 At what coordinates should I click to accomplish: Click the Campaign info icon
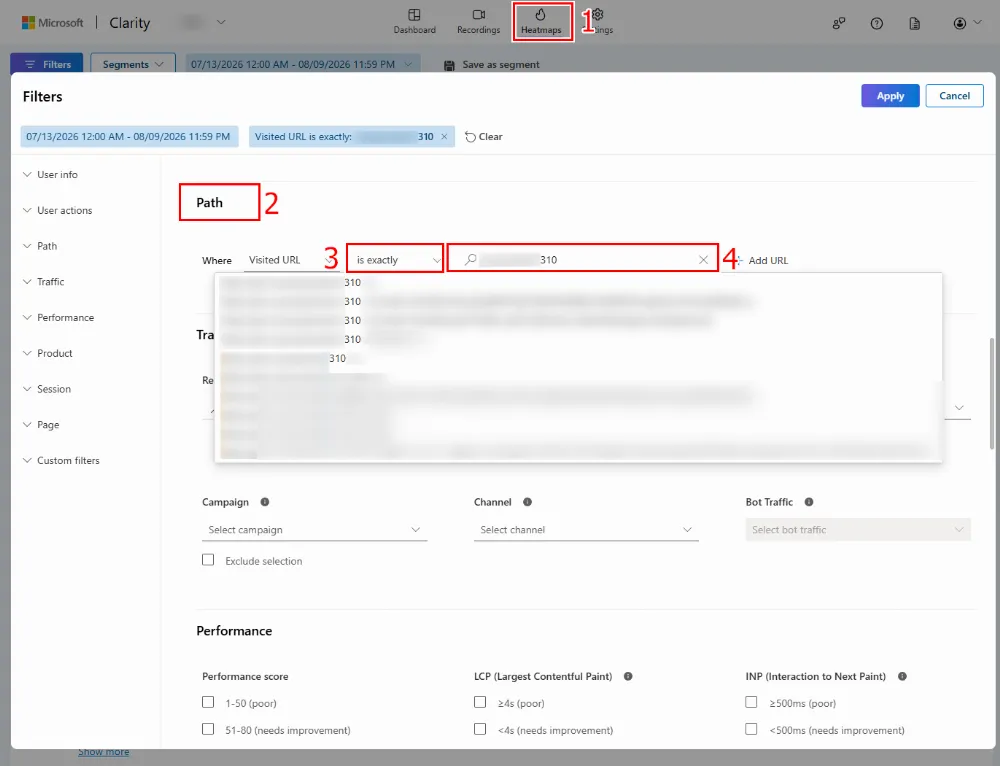(265, 502)
